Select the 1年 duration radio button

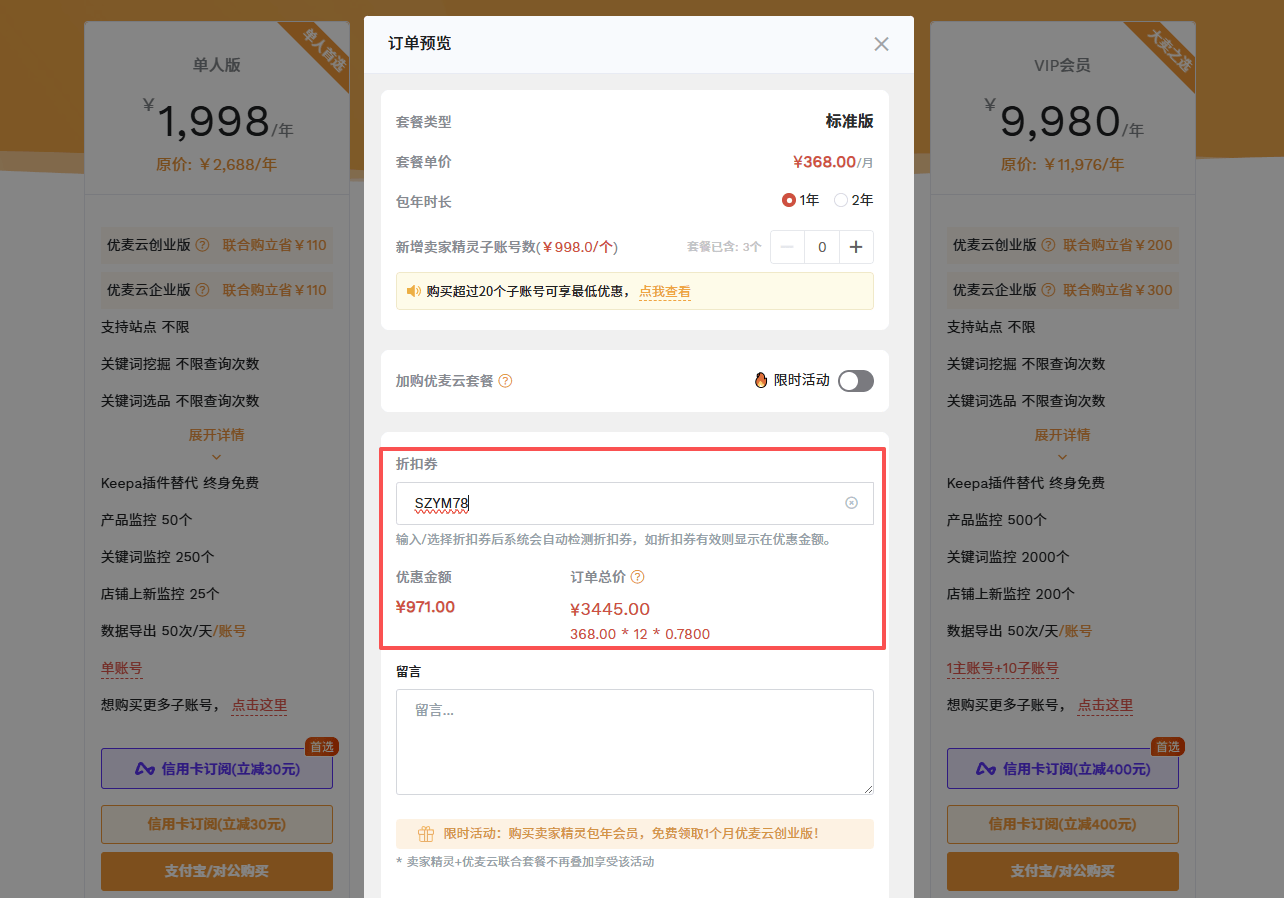(x=789, y=200)
